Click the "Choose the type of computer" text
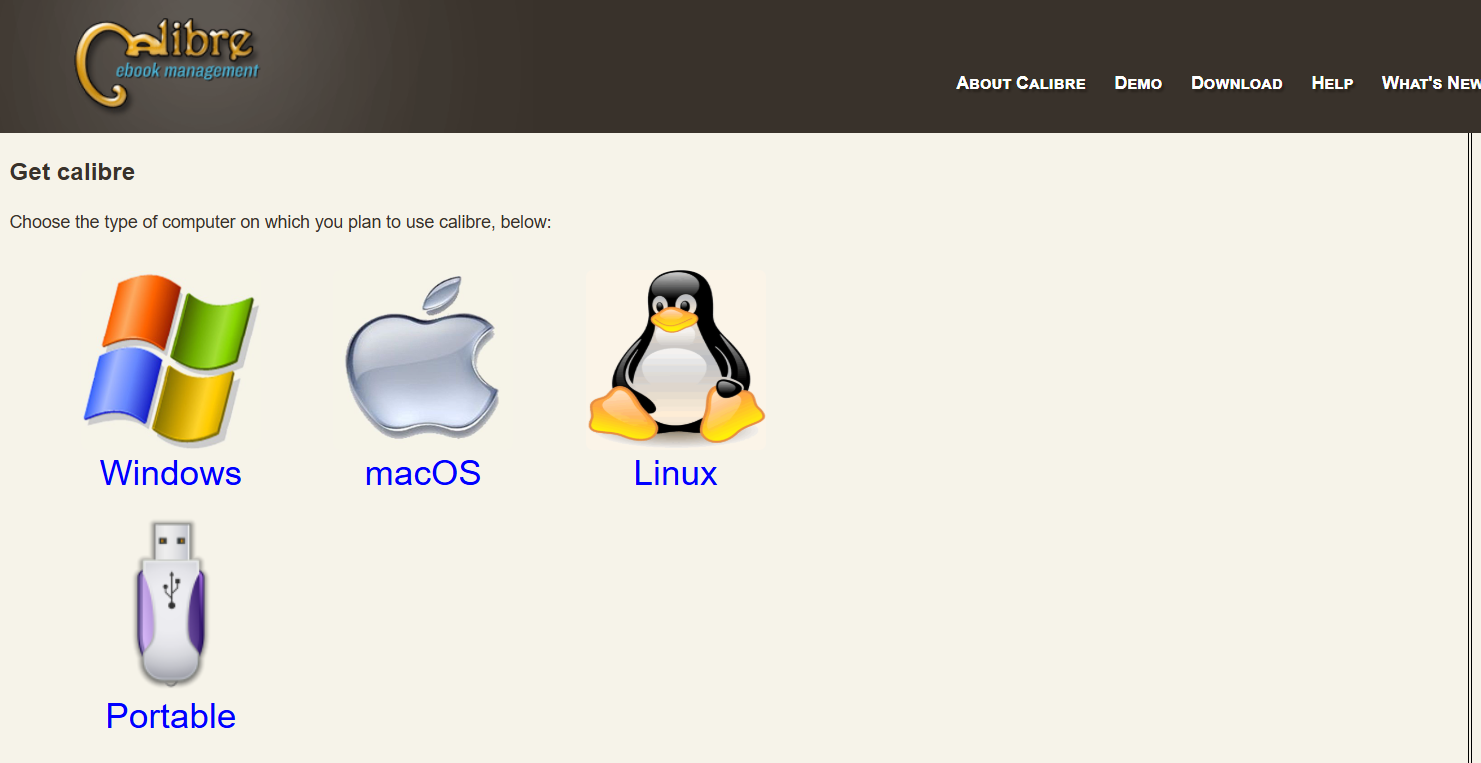This screenshot has height=763, width=1481. [x=281, y=222]
